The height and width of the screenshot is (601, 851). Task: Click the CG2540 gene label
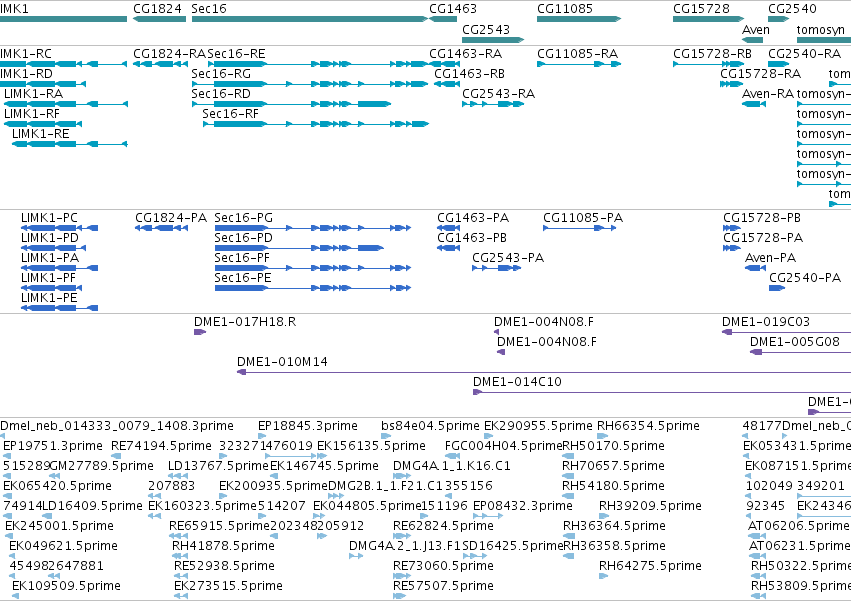(792, 9)
